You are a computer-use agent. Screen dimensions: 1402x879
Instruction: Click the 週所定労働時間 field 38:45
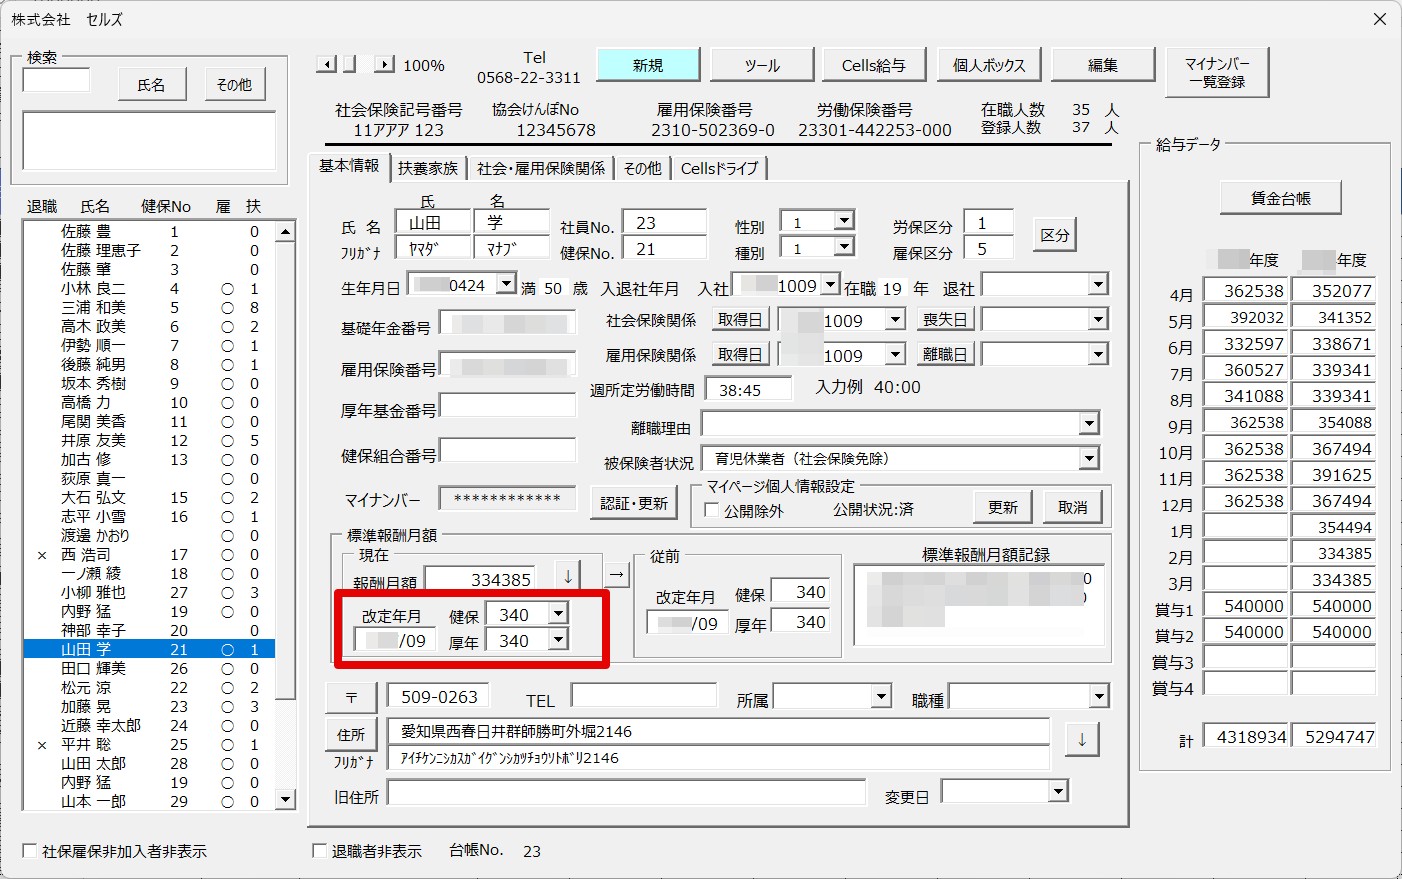pyautogui.click(x=749, y=390)
